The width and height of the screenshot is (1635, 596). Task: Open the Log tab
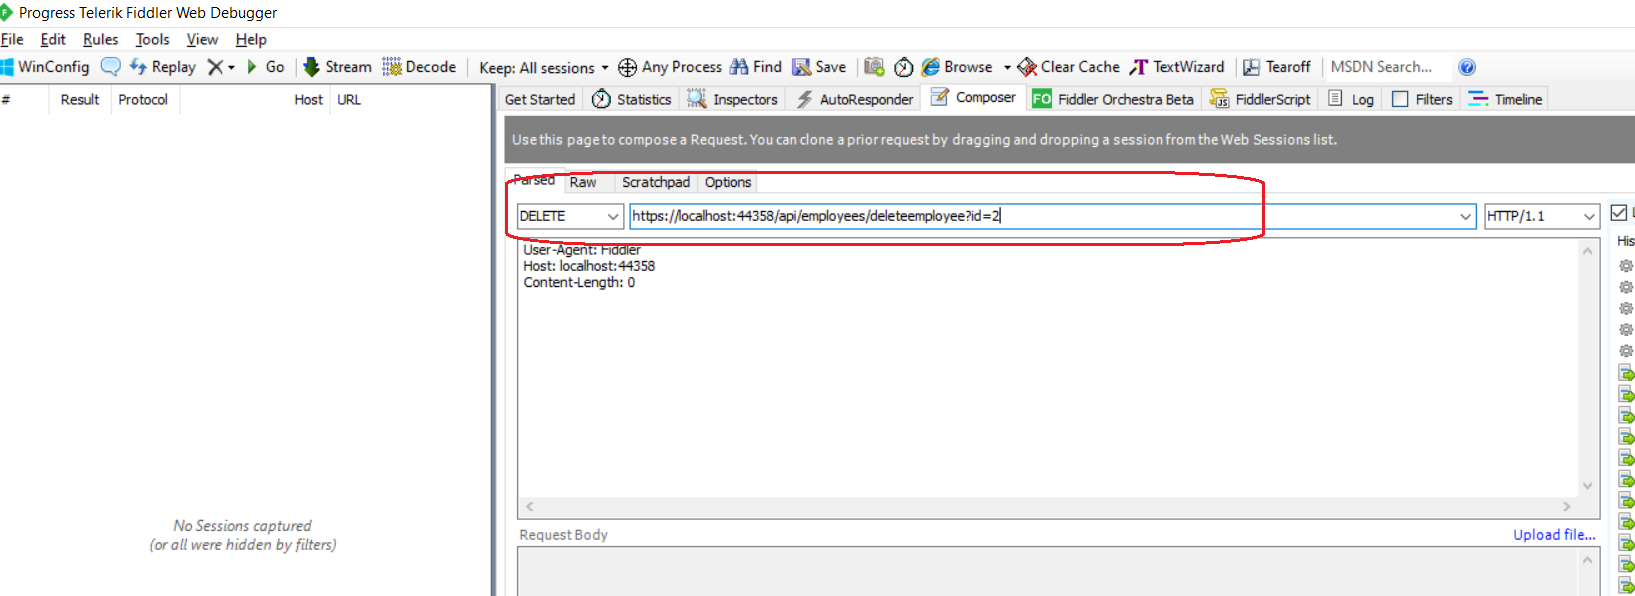coord(1350,99)
